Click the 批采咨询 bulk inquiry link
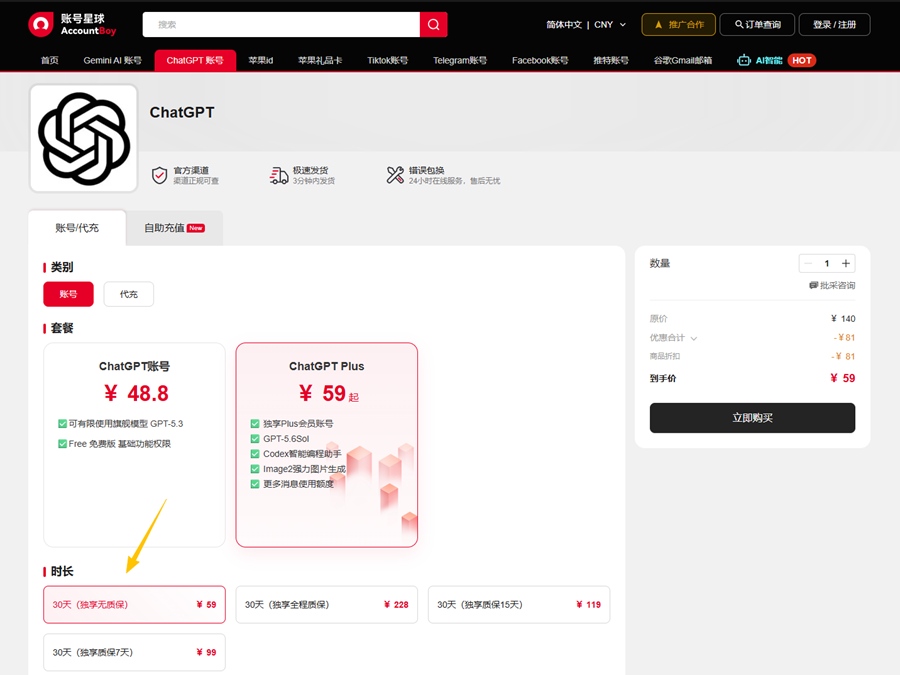The height and width of the screenshot is (675, 900). tap(832, 285)
